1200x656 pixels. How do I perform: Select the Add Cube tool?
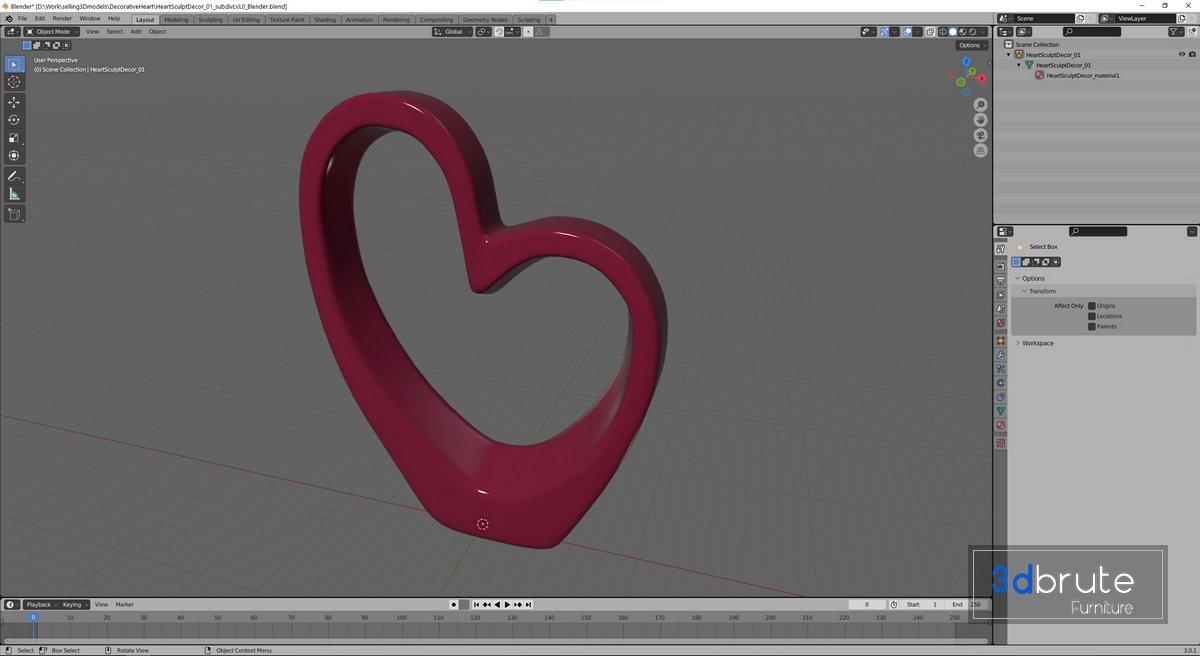coord(14,214)
